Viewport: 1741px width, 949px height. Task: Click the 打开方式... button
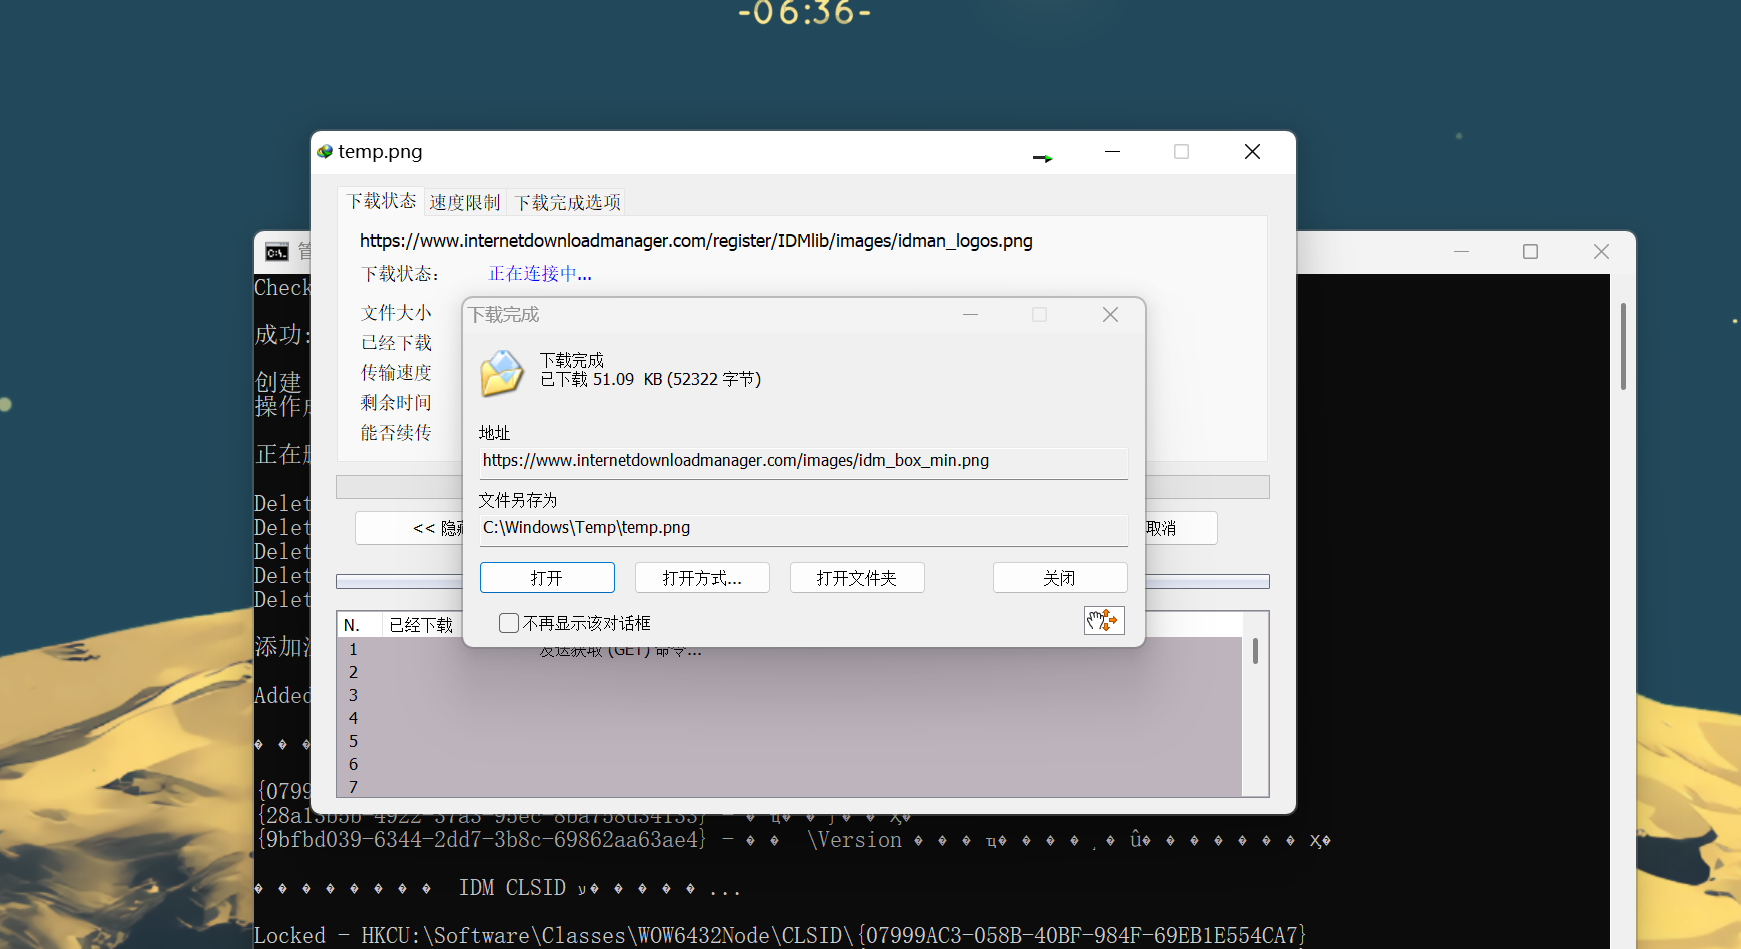click(702, 578)
